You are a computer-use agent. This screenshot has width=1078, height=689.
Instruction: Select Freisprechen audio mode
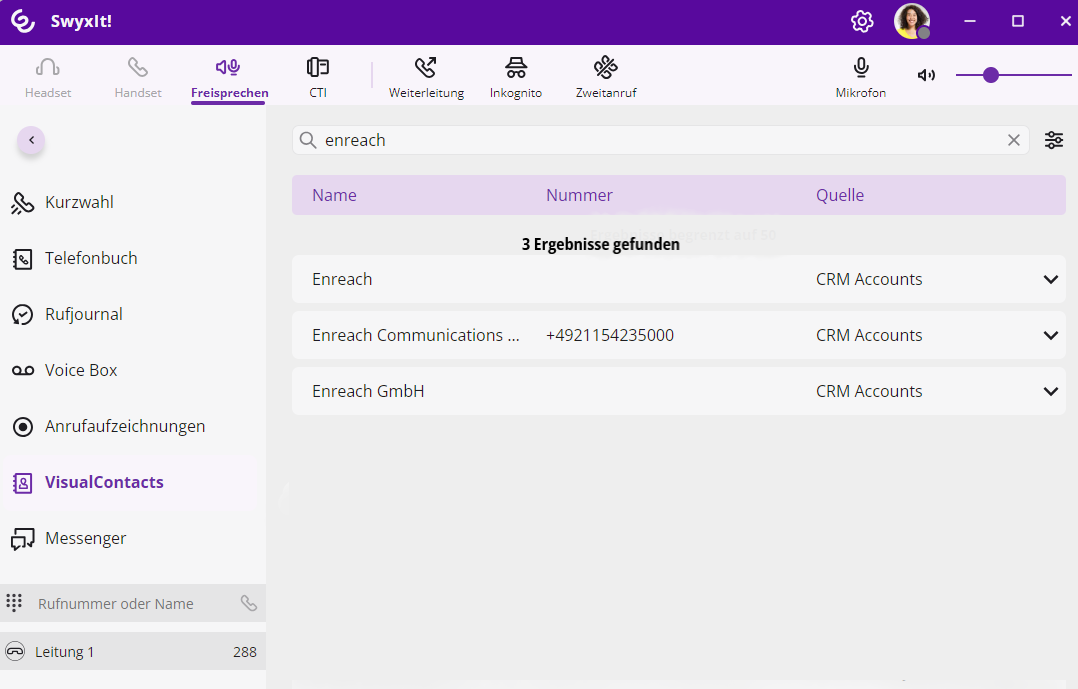(x=229, y=78)
